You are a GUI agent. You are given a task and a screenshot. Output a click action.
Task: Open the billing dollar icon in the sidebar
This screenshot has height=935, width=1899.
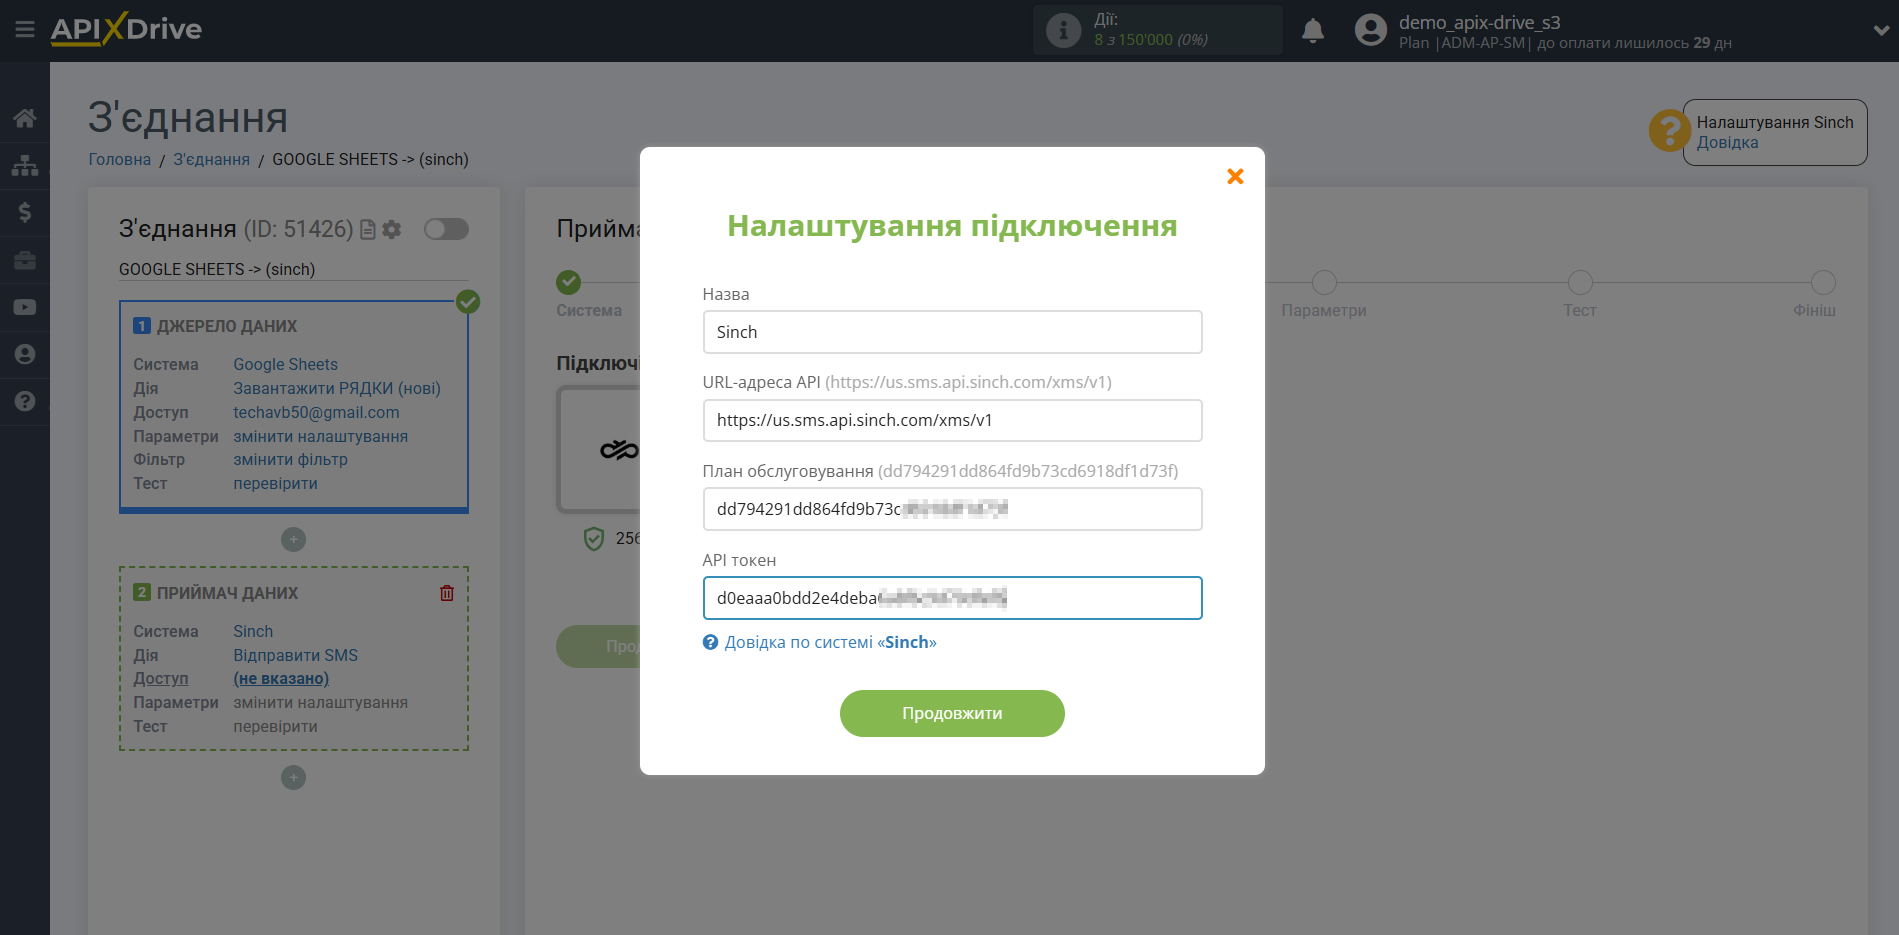coord(25,212)
